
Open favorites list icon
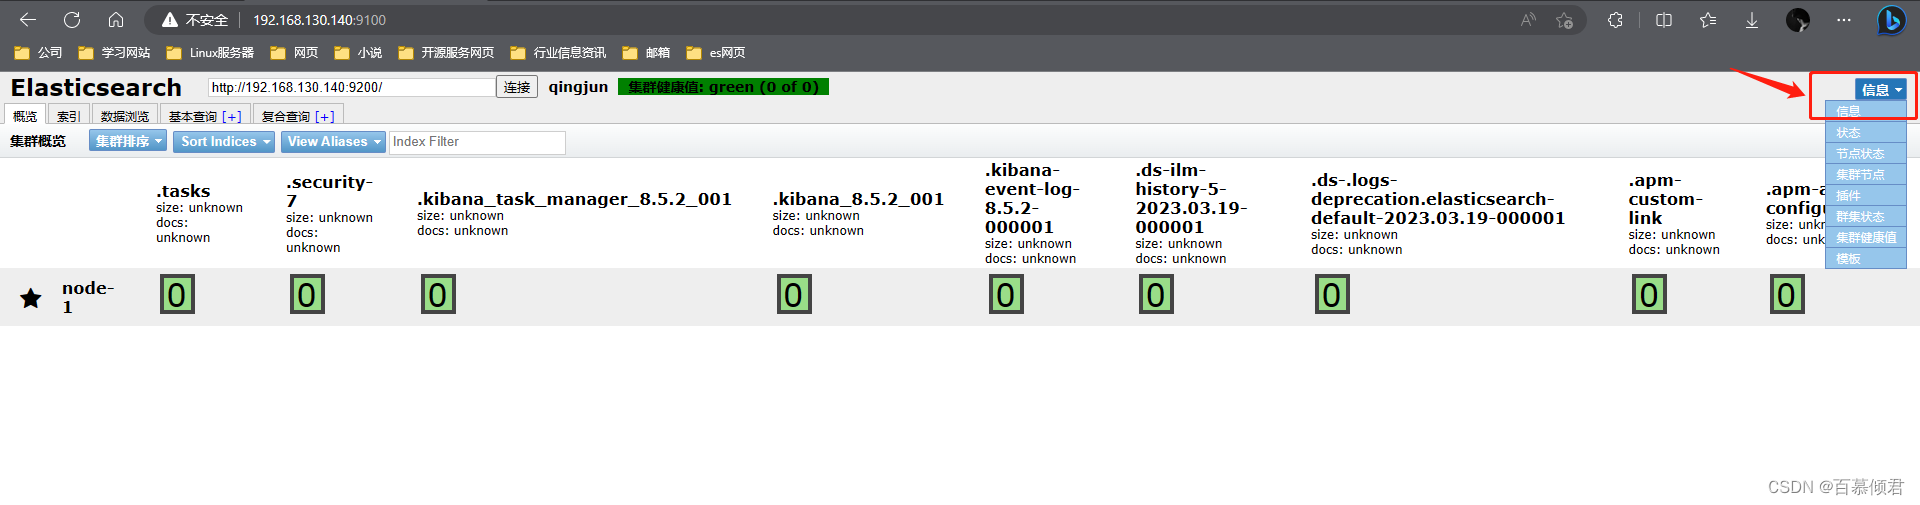1708,20
